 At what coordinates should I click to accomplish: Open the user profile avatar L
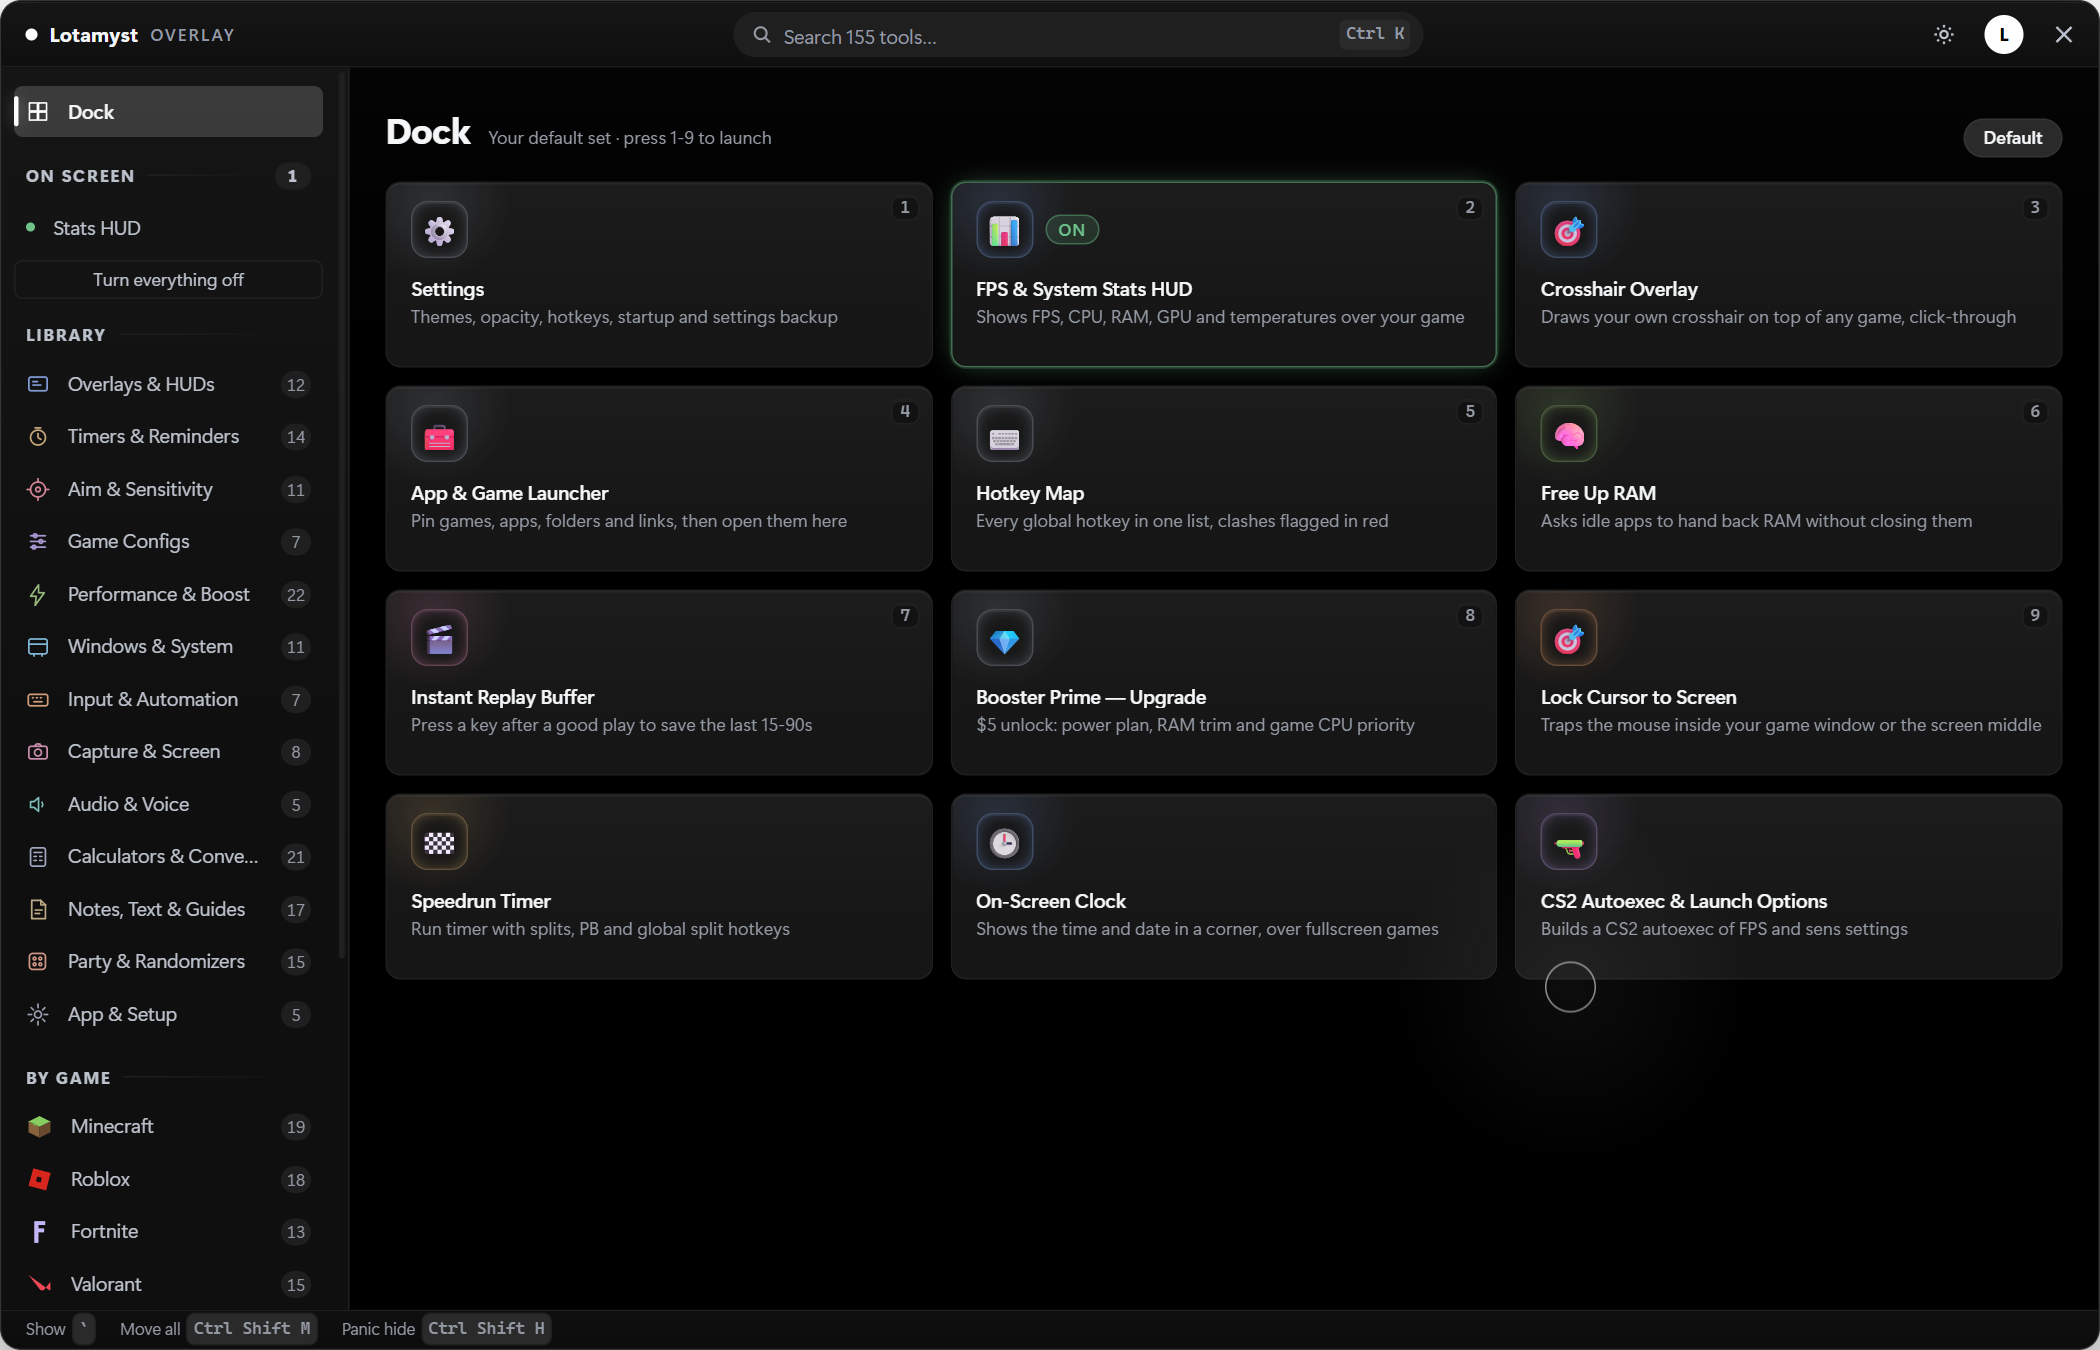tap(2003, 35)
